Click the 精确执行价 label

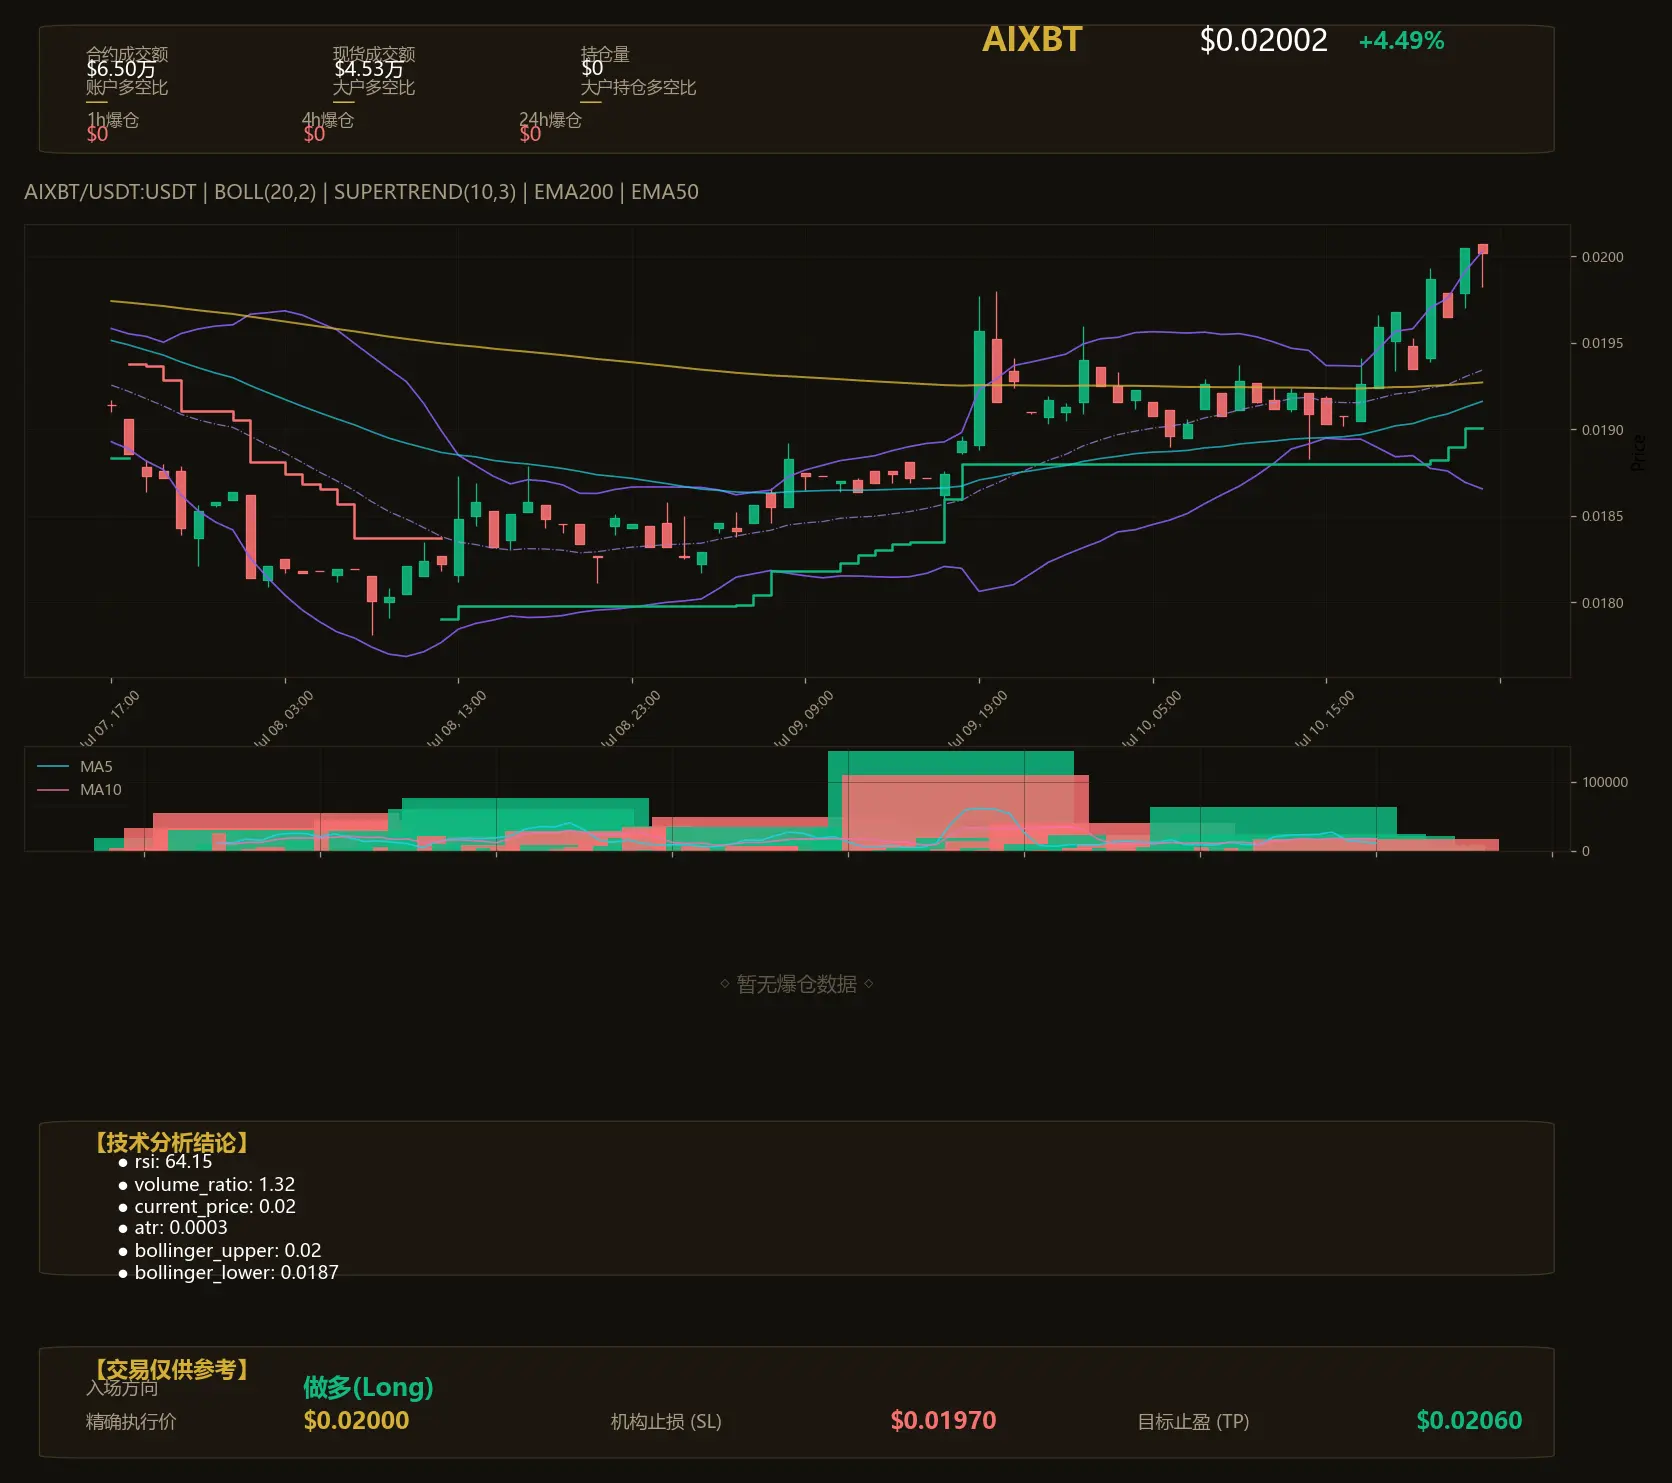[x=131, y=1421]
